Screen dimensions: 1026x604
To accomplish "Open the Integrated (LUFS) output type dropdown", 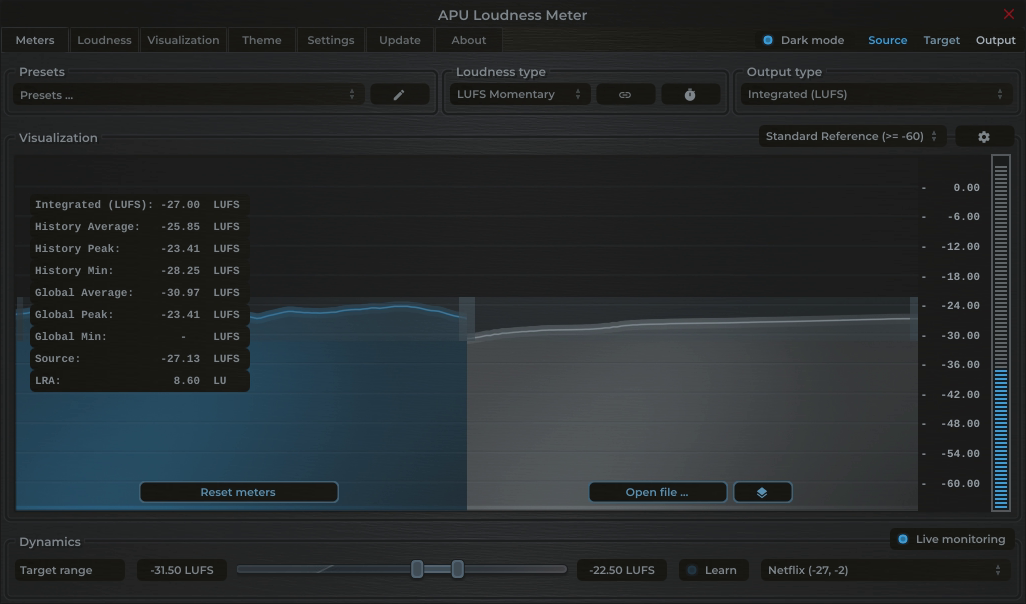I will (x=877, y=93).
